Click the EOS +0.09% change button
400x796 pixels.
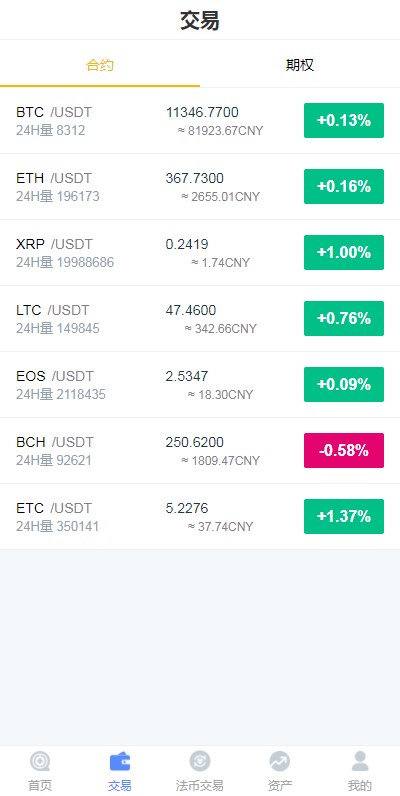344,384
